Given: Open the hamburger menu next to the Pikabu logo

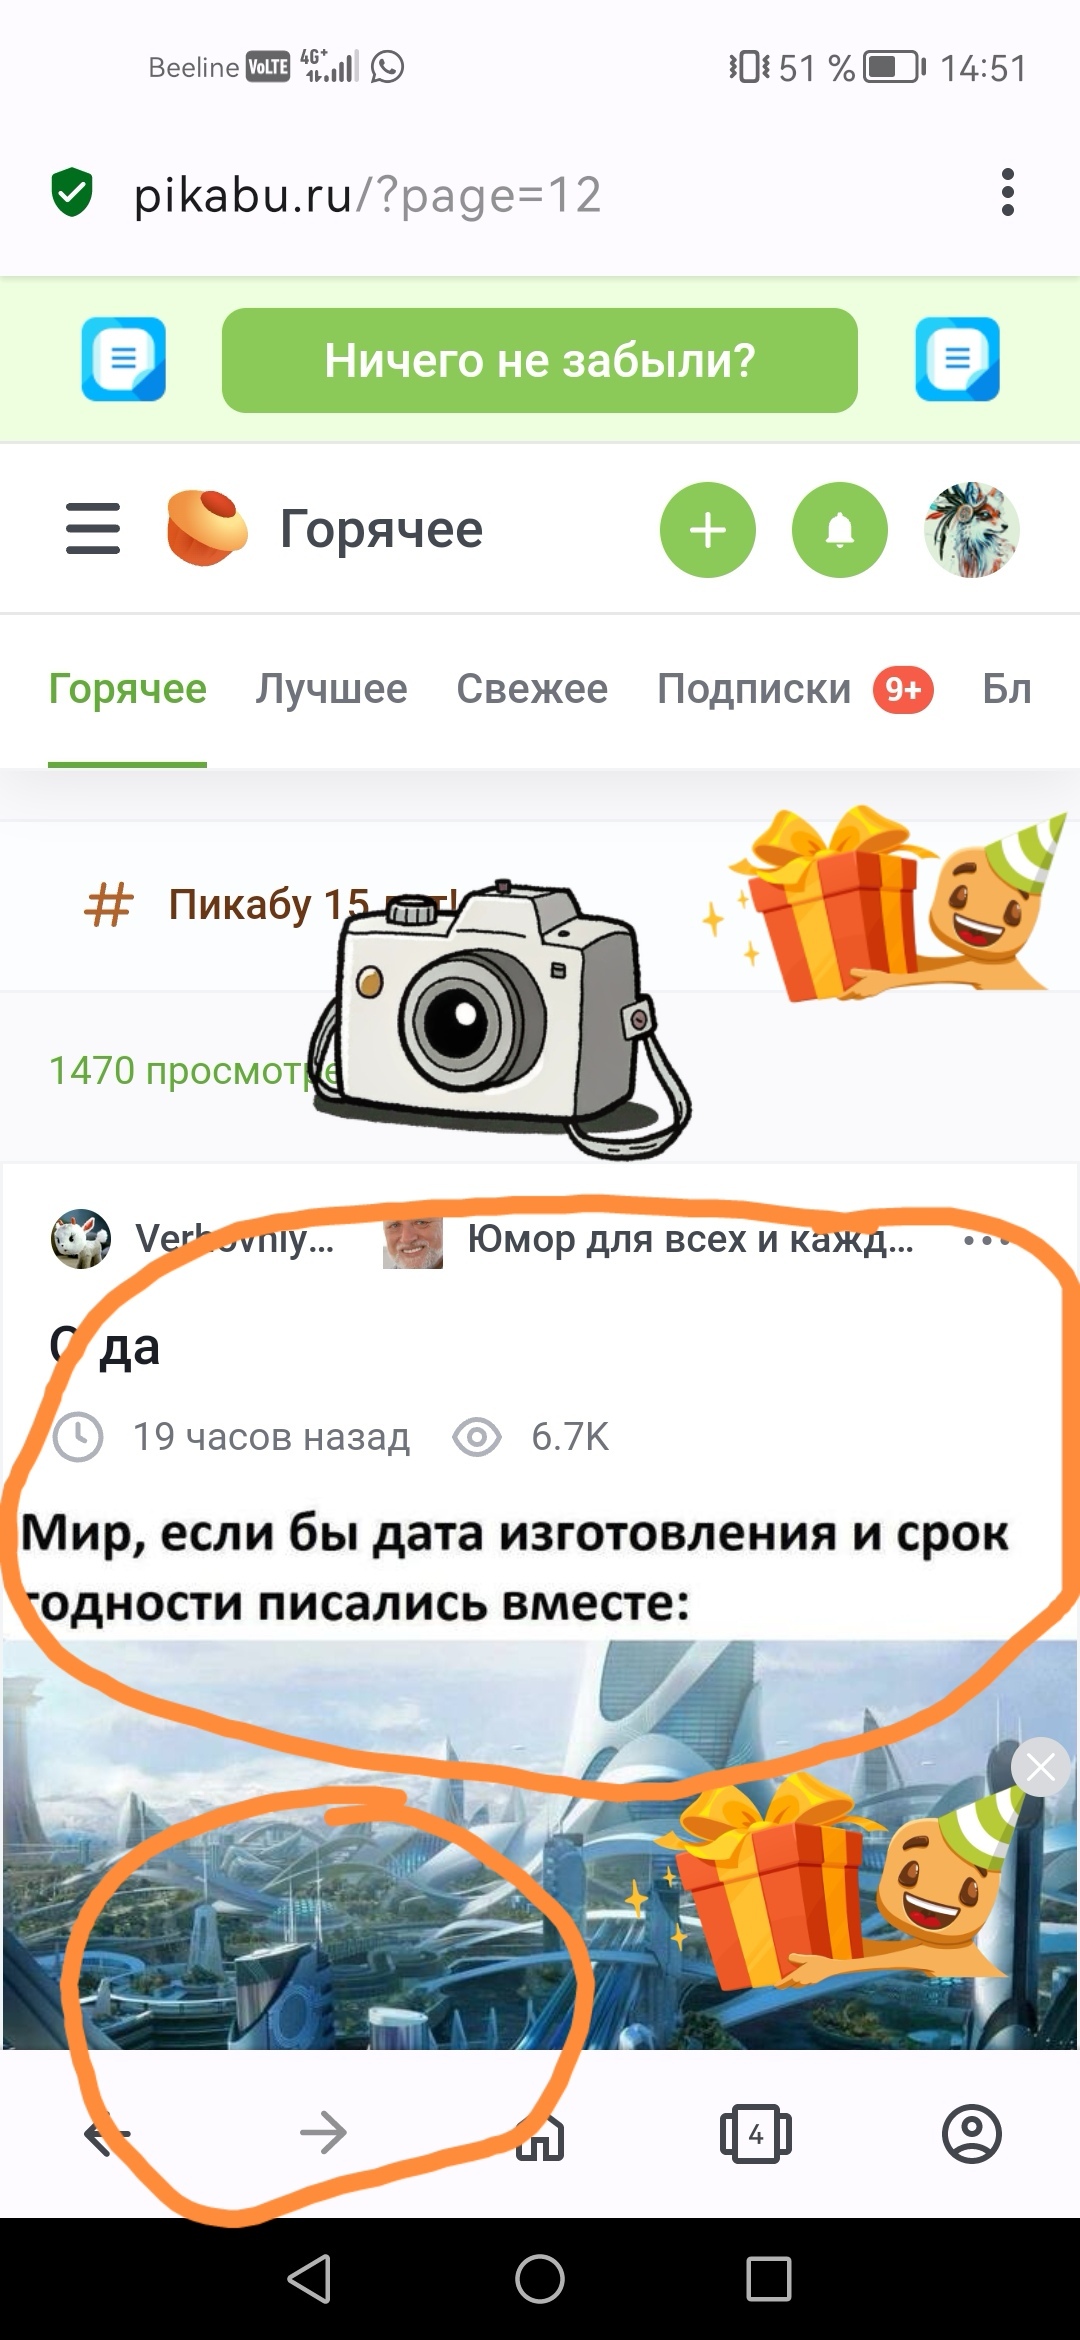Looking at the screenshot, I should (x=93, y=529).
